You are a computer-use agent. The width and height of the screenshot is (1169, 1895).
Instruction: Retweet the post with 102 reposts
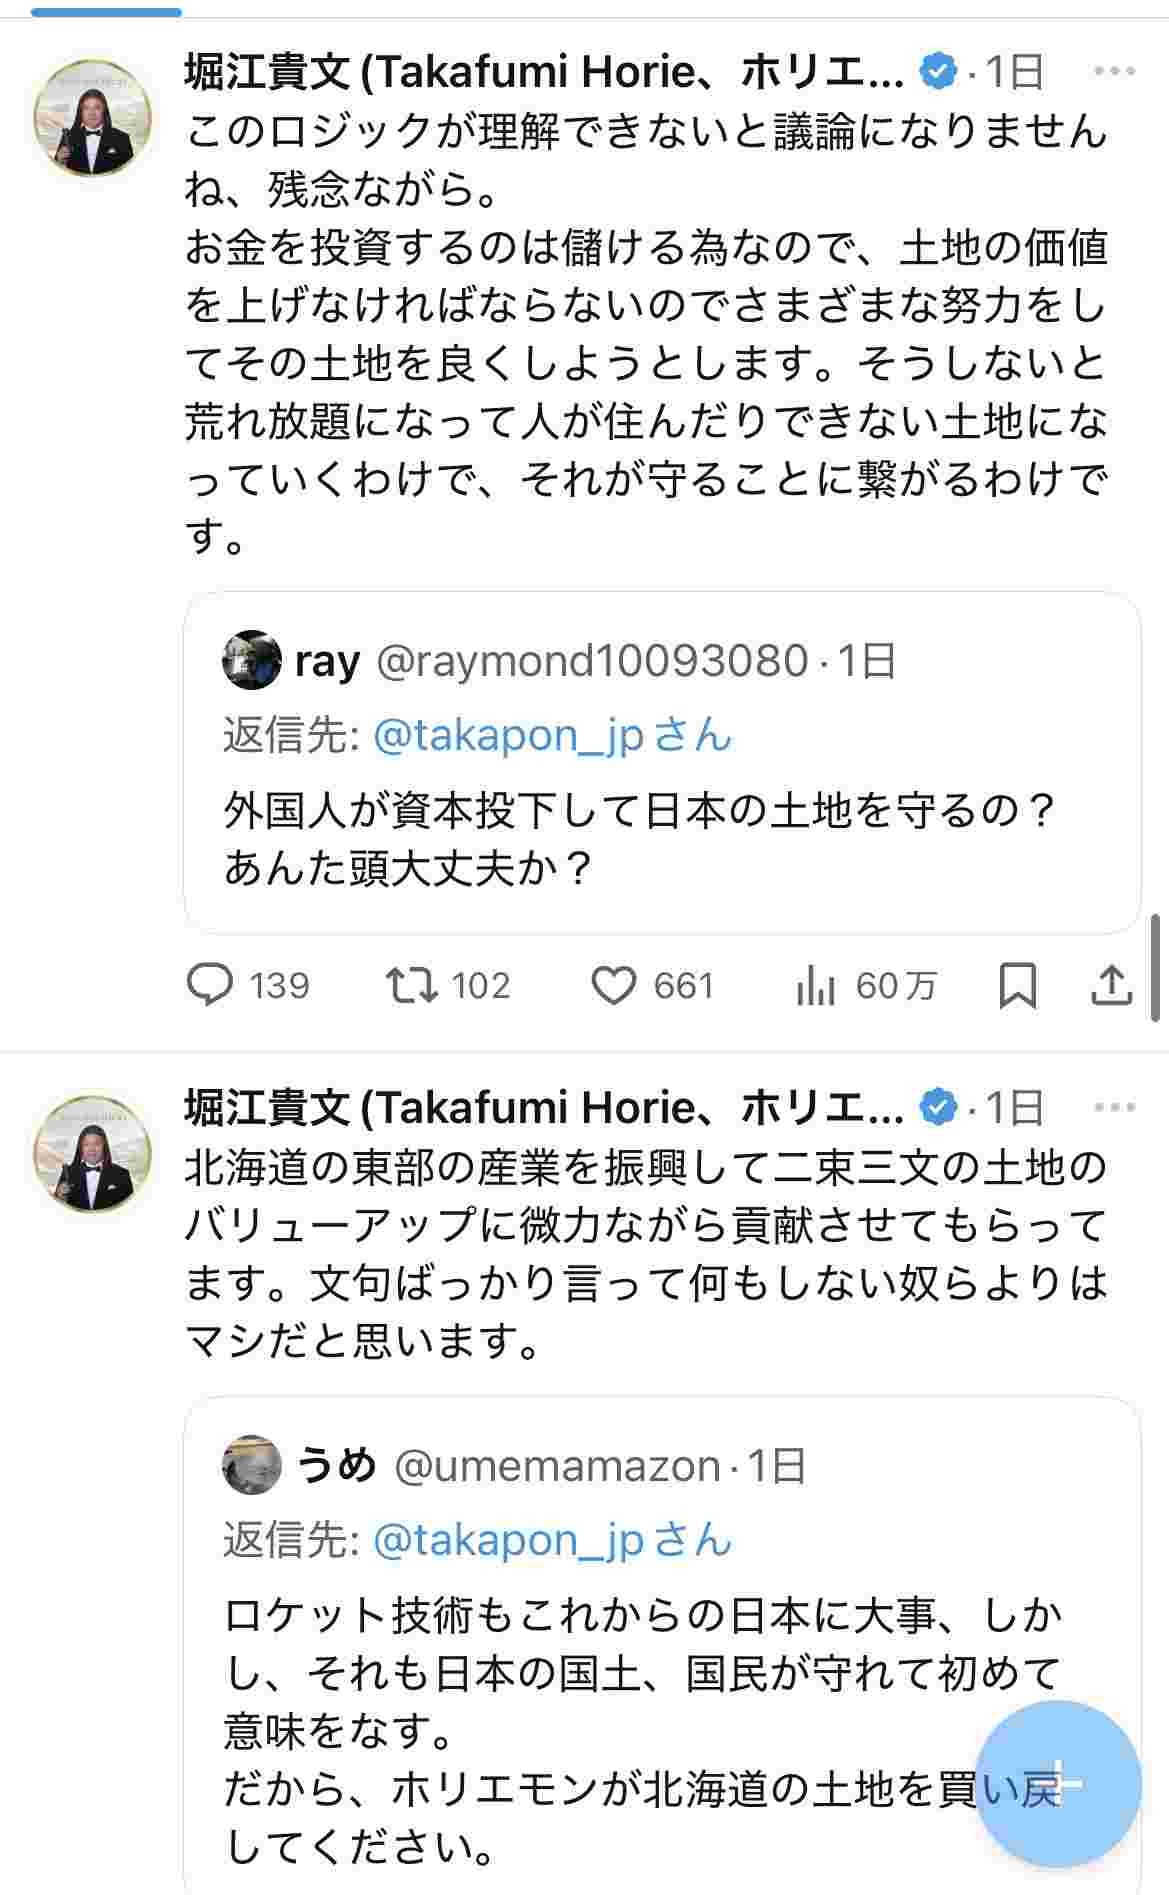(412, 985)
